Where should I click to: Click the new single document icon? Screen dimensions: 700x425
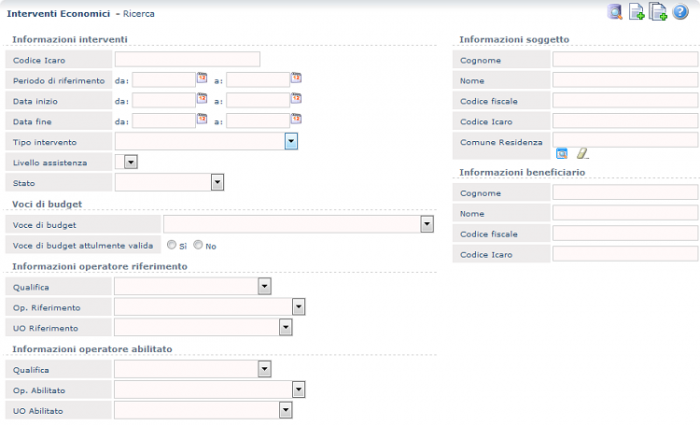tap(636, 12)
